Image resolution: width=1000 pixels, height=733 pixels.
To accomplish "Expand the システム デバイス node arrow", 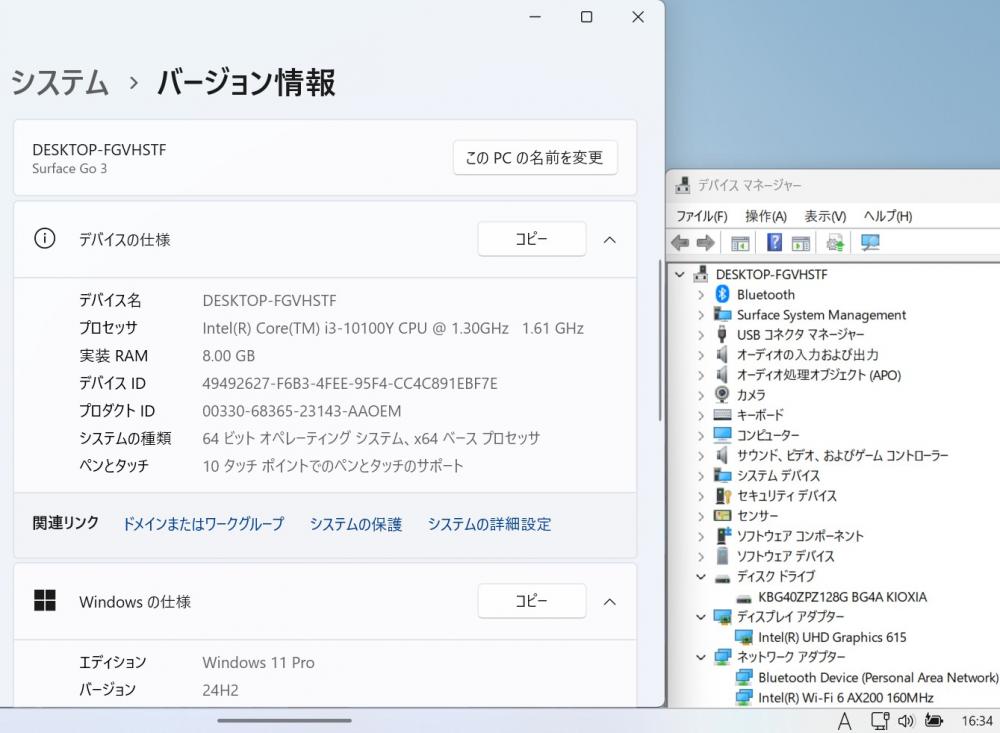I will (x=701, y=476).
